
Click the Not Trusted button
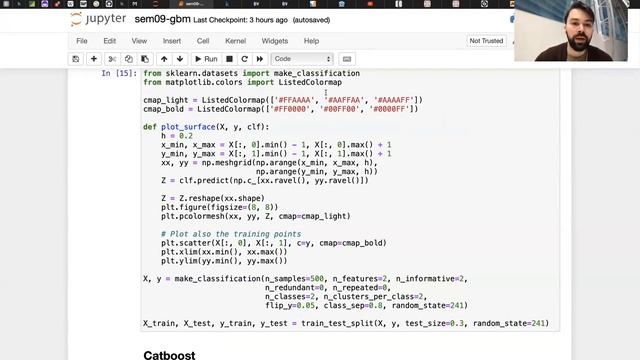point(486,41)
